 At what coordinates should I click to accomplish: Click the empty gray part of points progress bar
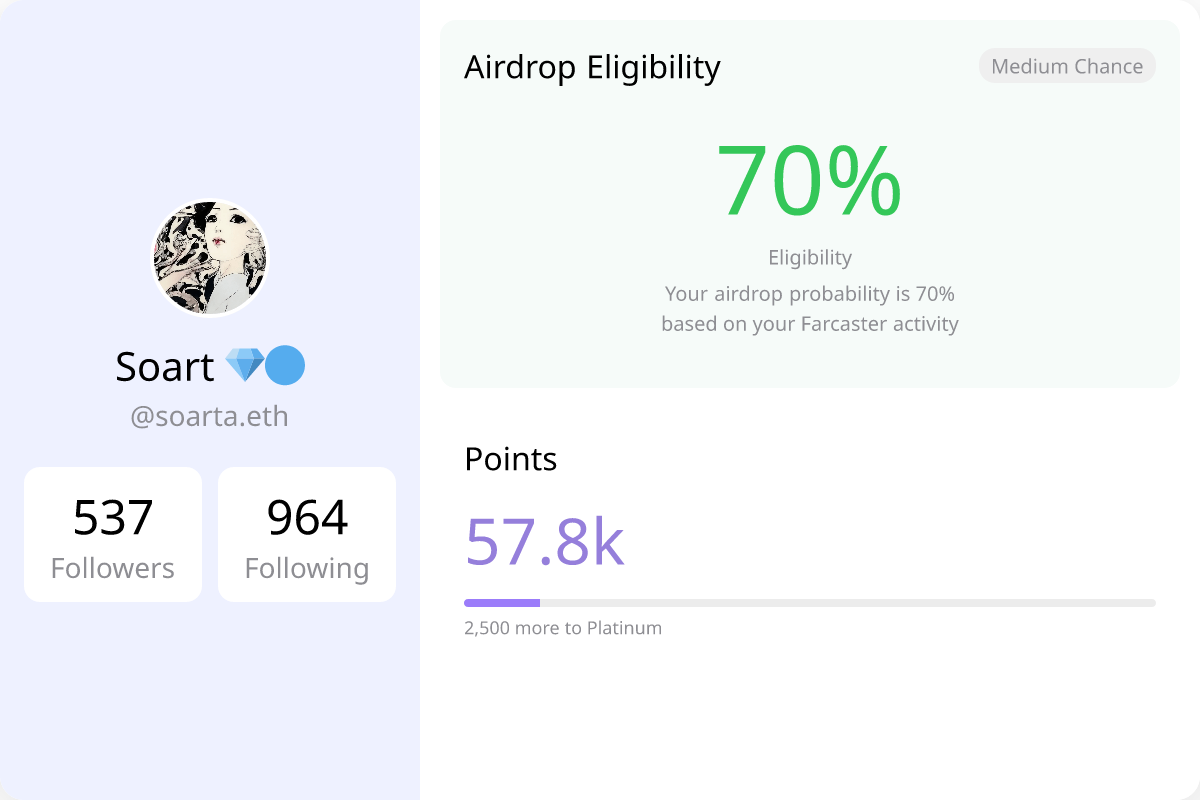[x=848, y=603]
